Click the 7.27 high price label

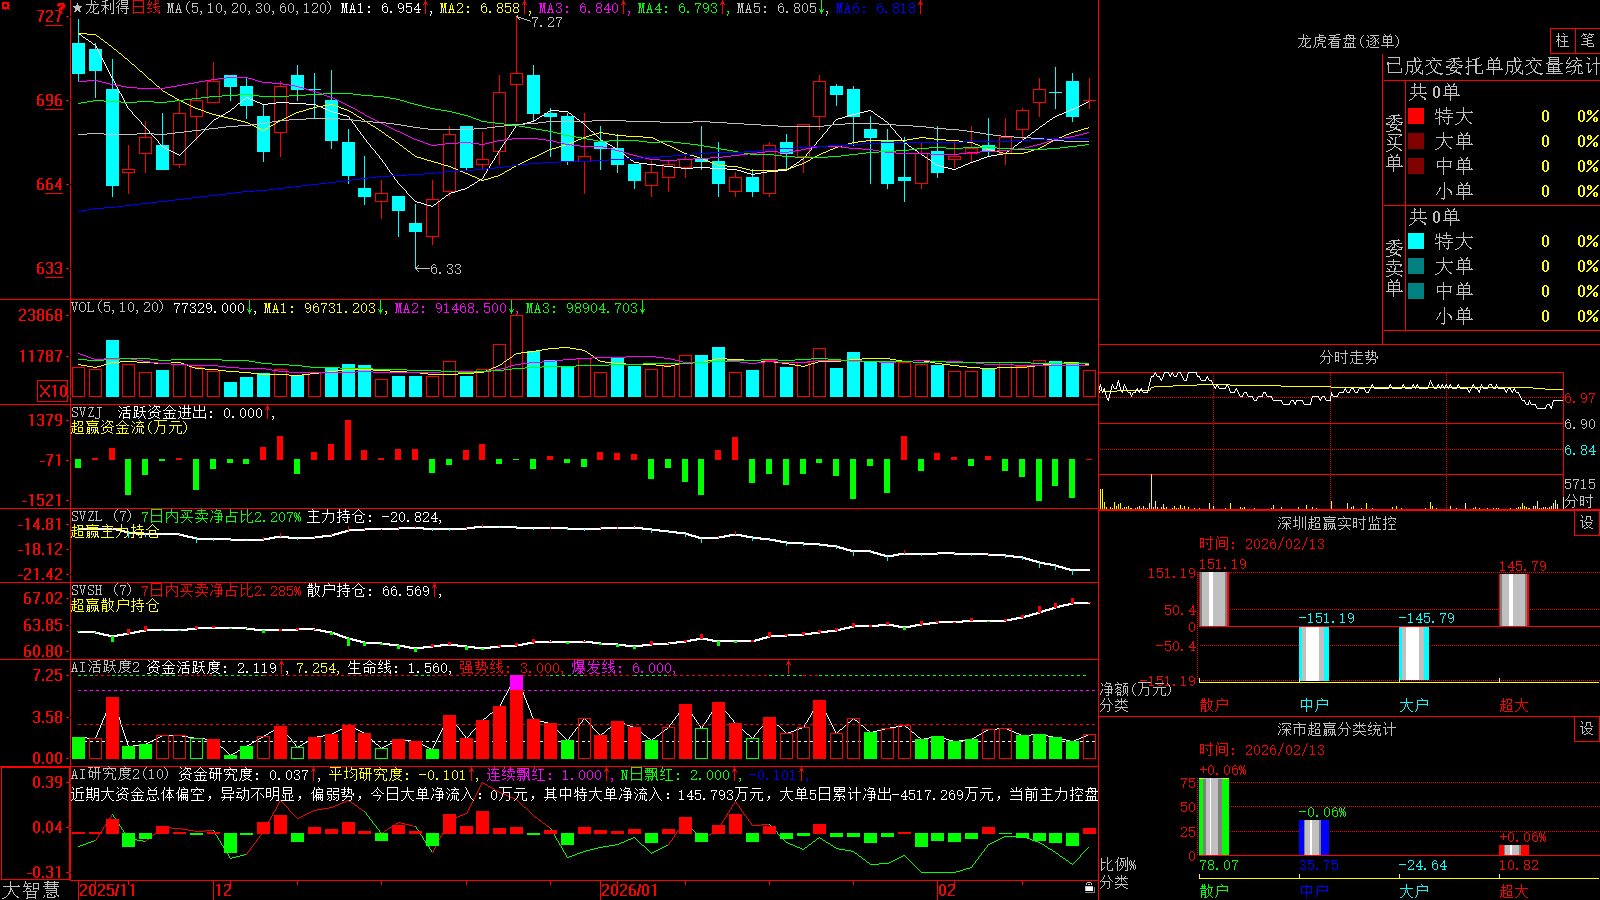coord(546,22)
